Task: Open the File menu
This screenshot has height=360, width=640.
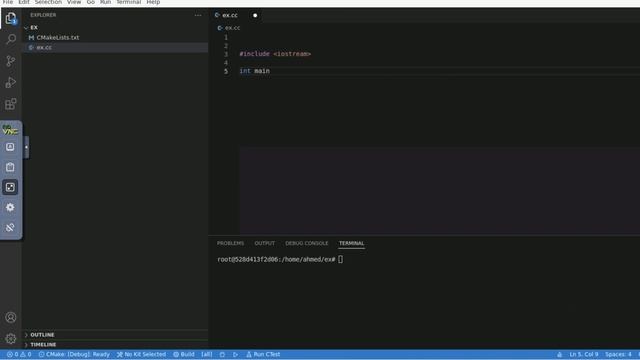Action: point(8,2)
